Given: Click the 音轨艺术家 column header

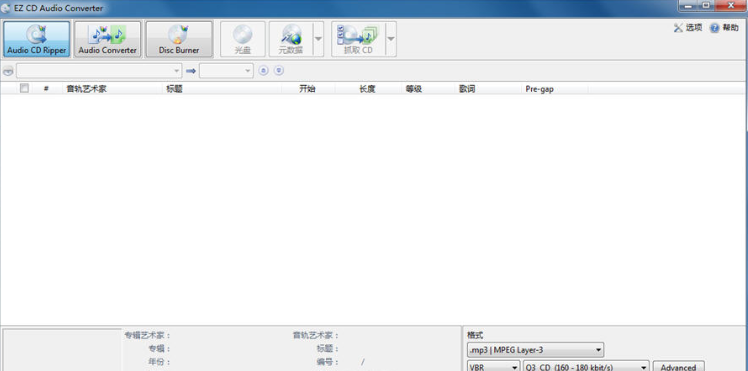Looking at the screenshot, I should [x=112, y=89].
